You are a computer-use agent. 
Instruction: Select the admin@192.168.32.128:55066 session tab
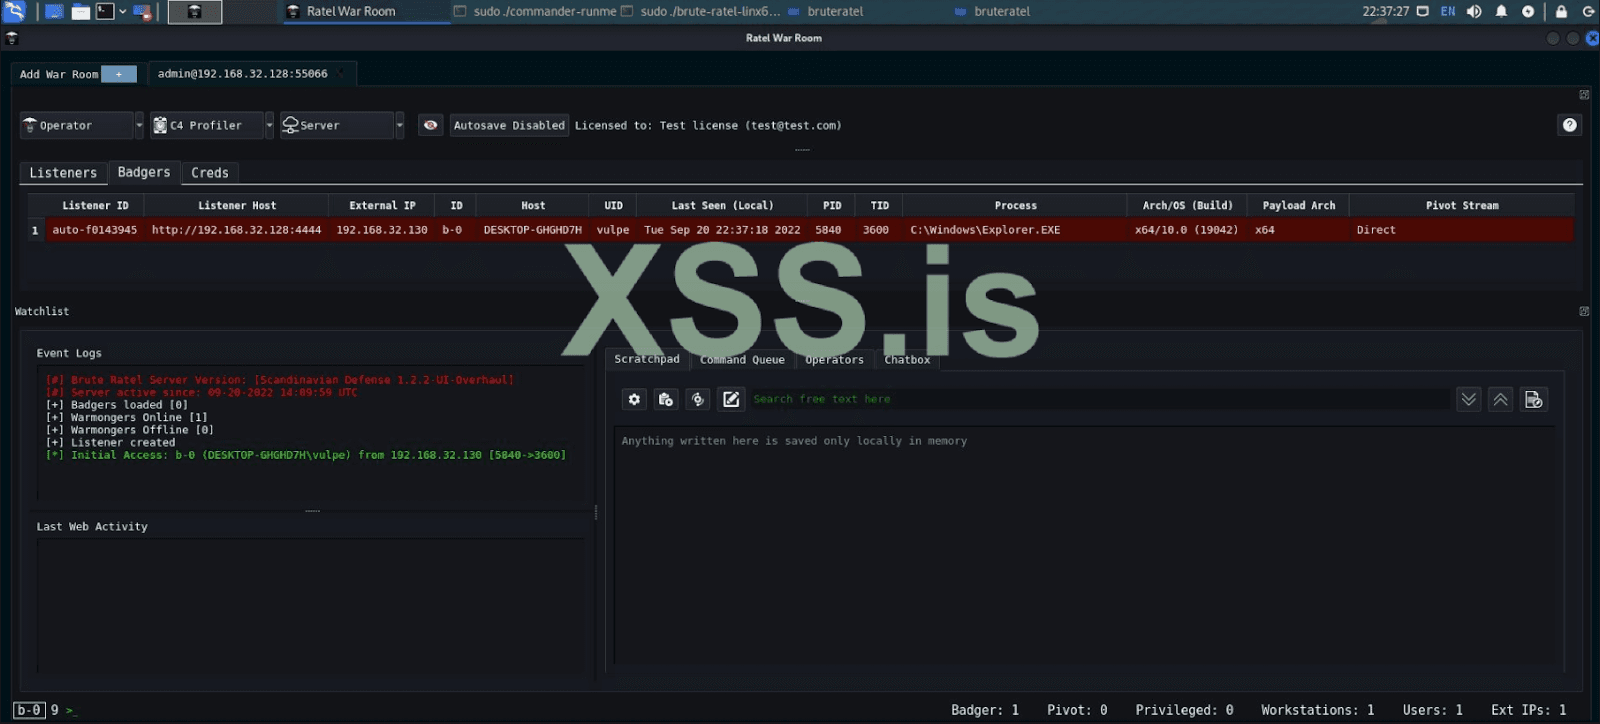tap(243, 74)
